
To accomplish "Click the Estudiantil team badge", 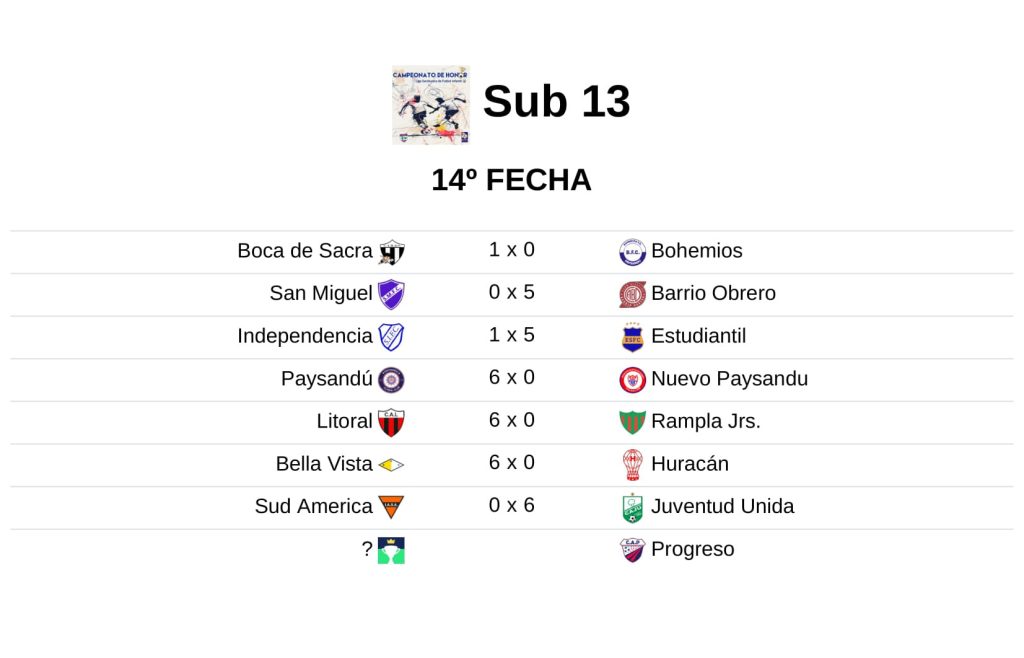I will click(632, 337).
